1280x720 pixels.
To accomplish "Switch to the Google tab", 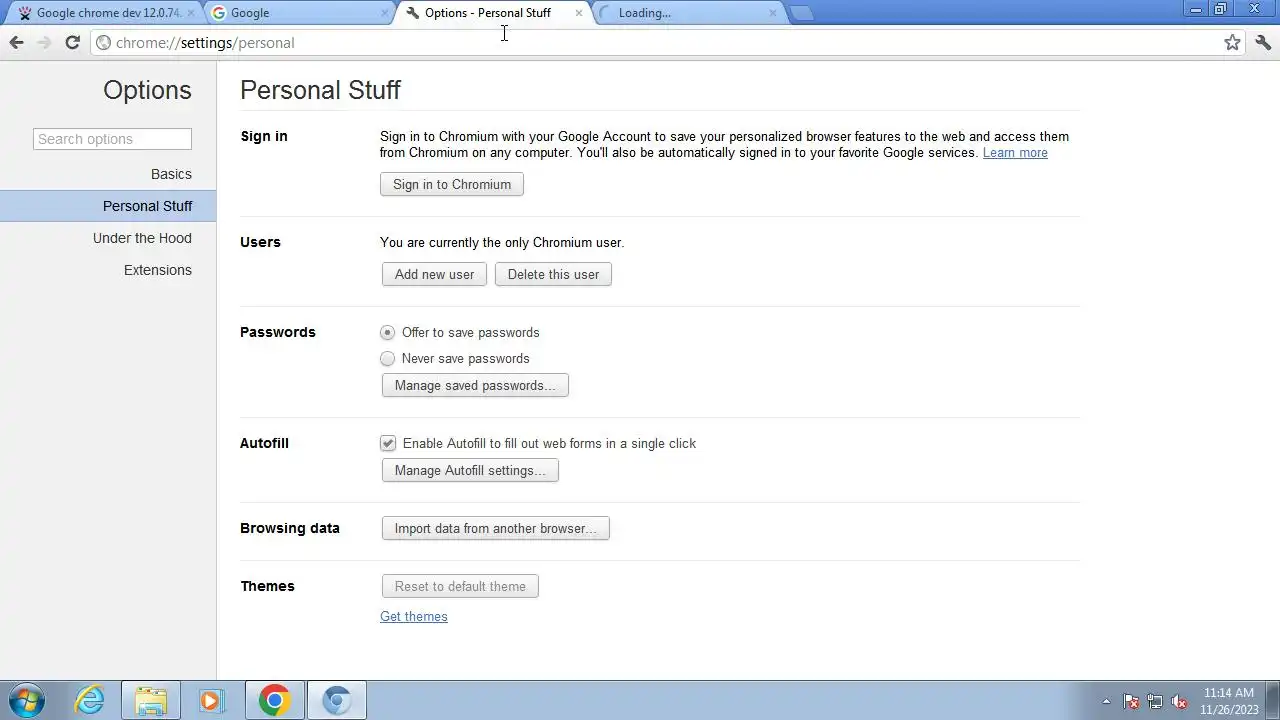I will [298, 13].
